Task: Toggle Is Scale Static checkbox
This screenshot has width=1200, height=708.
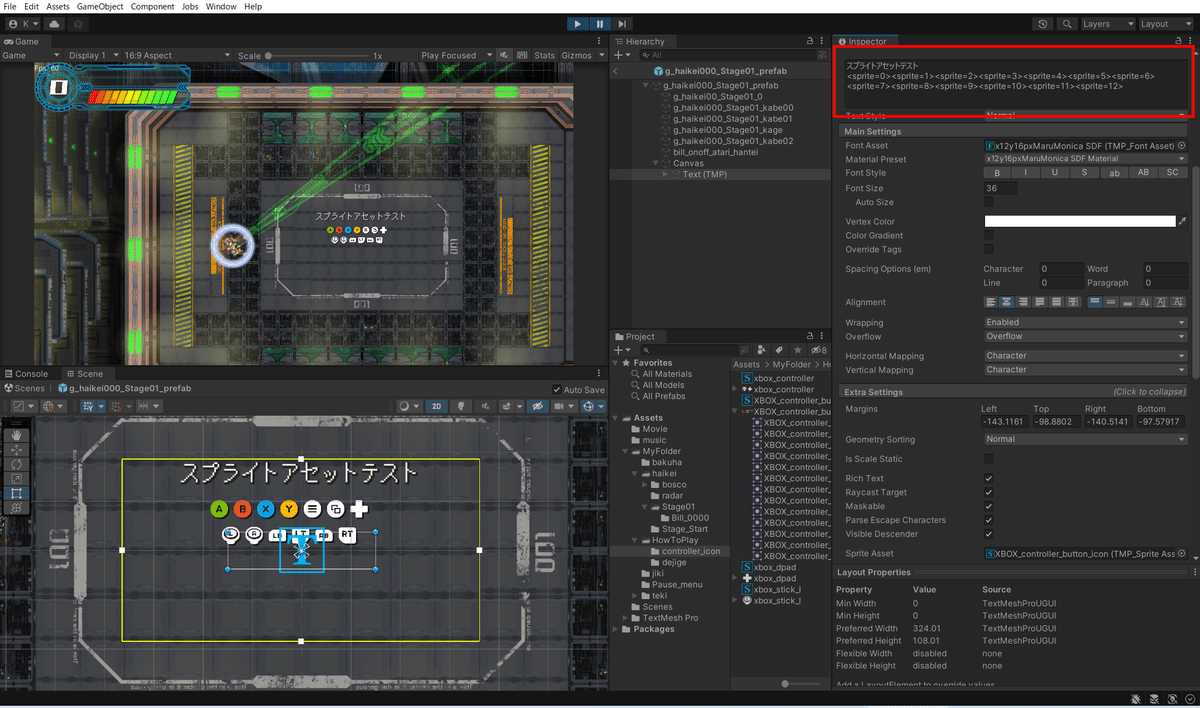Action: click(x=989, y=459)
